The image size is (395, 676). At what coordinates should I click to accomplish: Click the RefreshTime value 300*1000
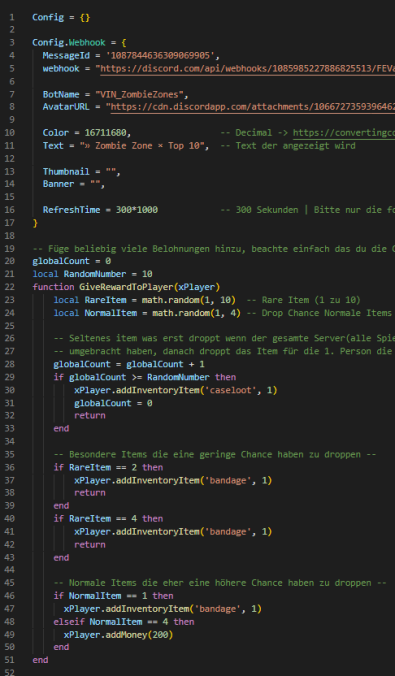[x=136, y=210]
